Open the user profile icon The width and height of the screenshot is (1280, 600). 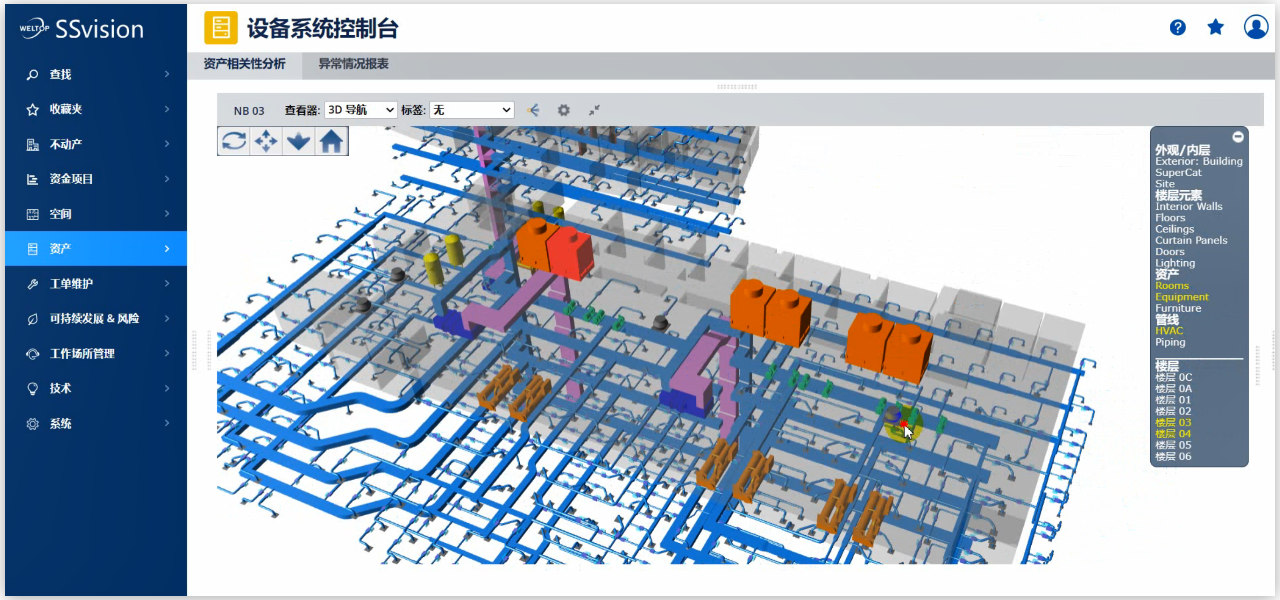[x=1256, y=27]
